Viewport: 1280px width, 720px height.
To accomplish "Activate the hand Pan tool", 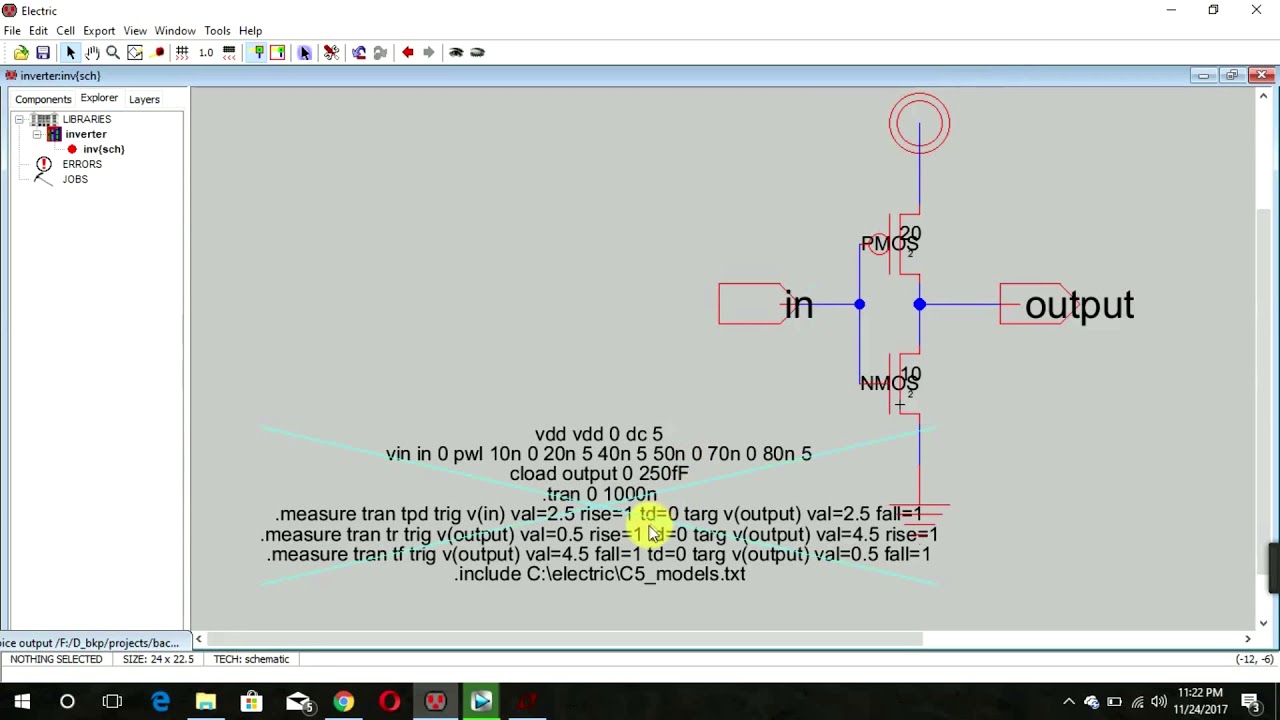I will click(x=92, y=52).
